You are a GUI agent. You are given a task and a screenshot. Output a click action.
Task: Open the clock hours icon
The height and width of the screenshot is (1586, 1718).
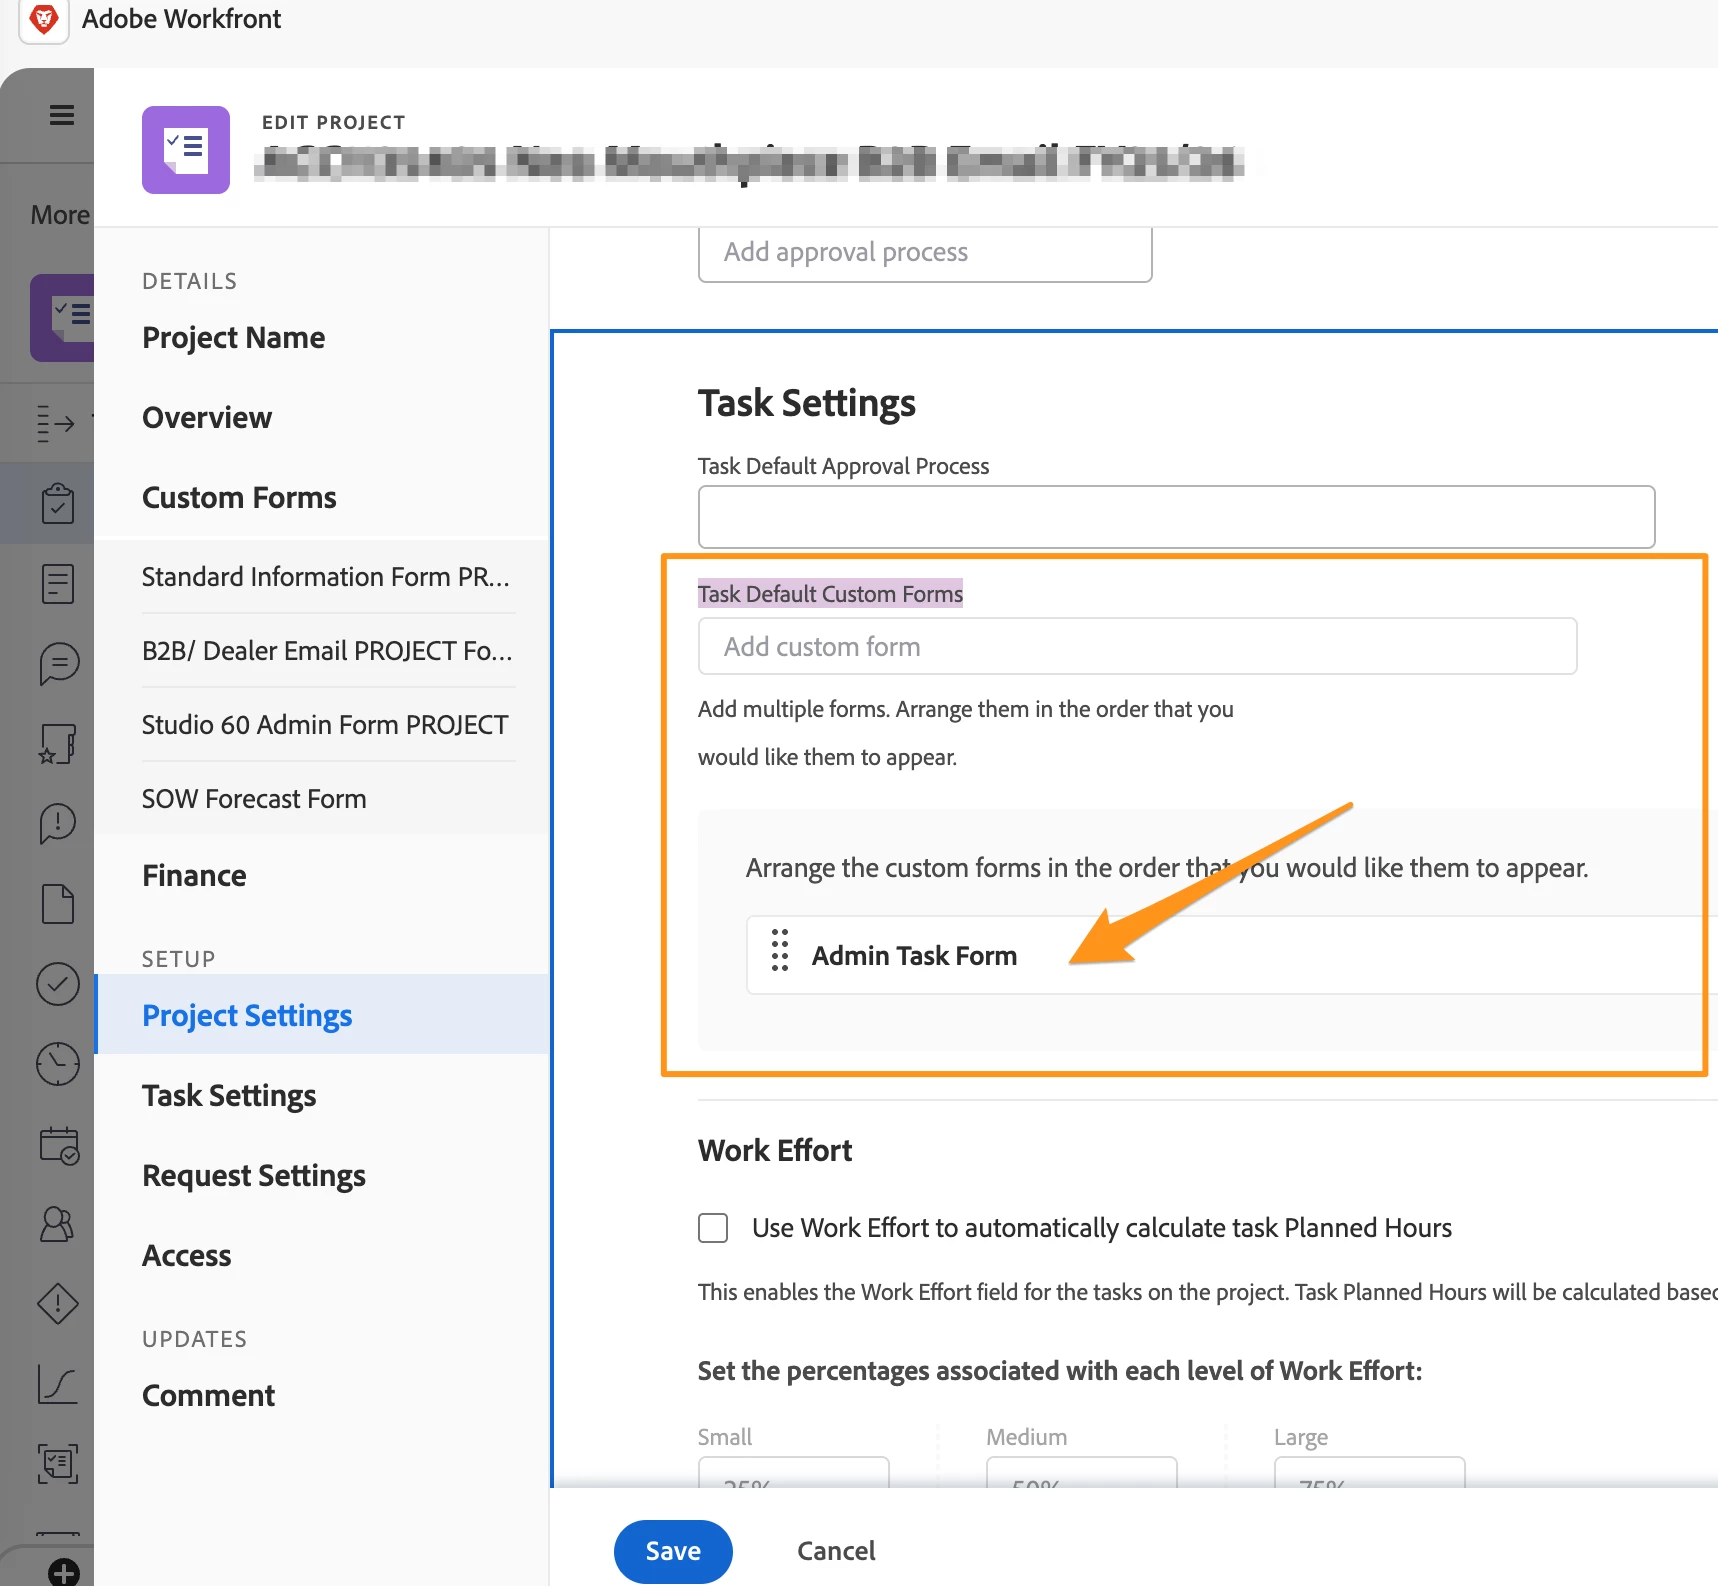[58, 1063]
